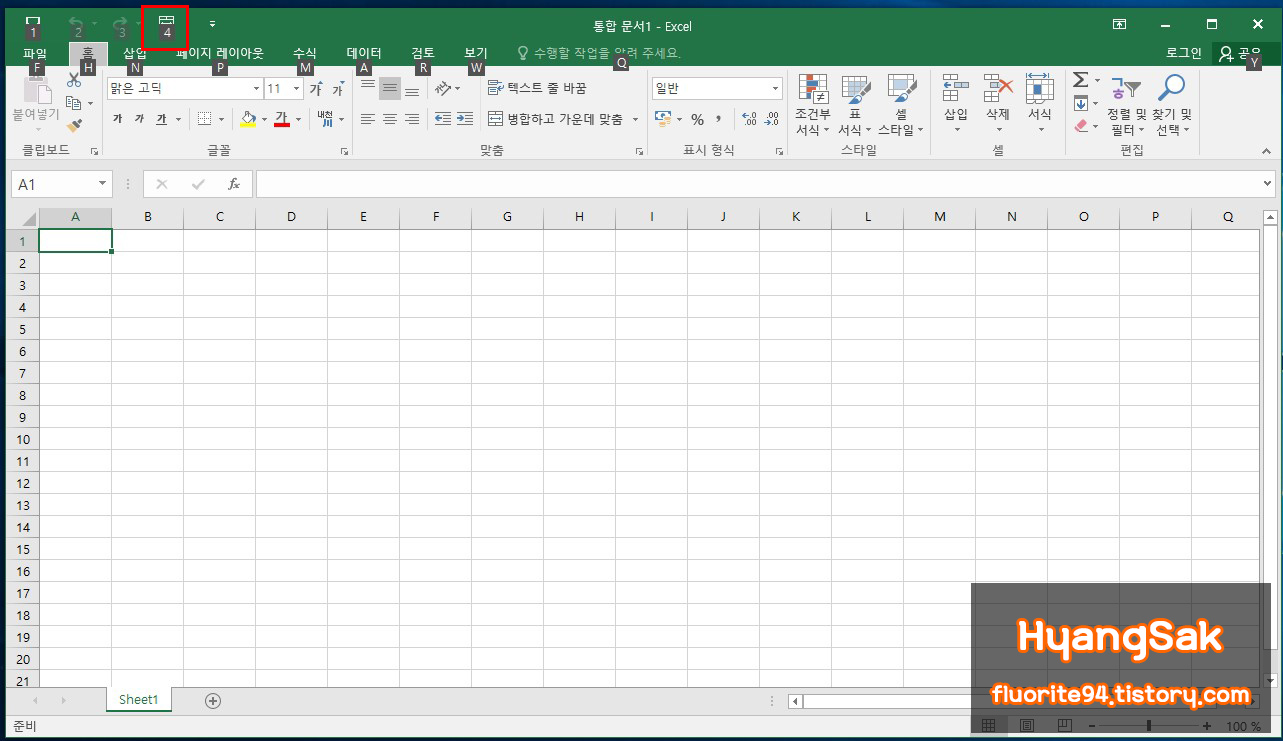Expand the formula bar chevron

tap(1268, 184)
